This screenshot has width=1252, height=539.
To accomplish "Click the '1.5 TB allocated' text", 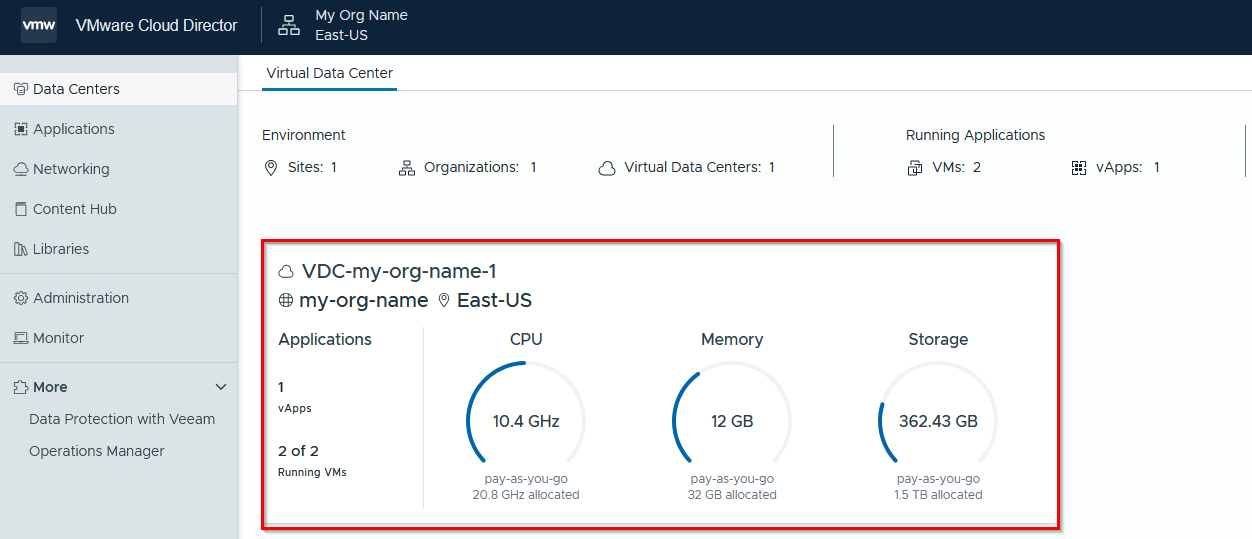I will click(938, 495).
